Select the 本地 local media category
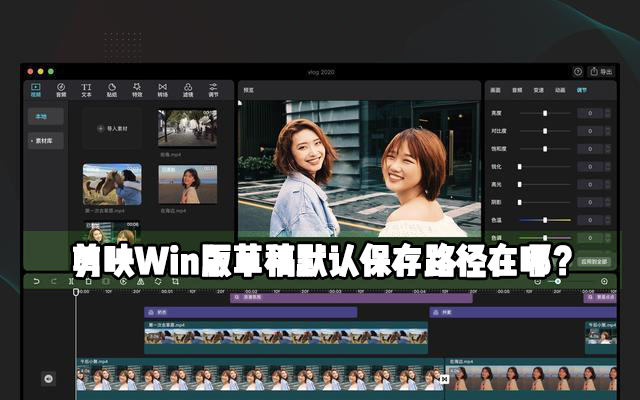The height and width of the screenshot is (400, 640). (45, 117)
